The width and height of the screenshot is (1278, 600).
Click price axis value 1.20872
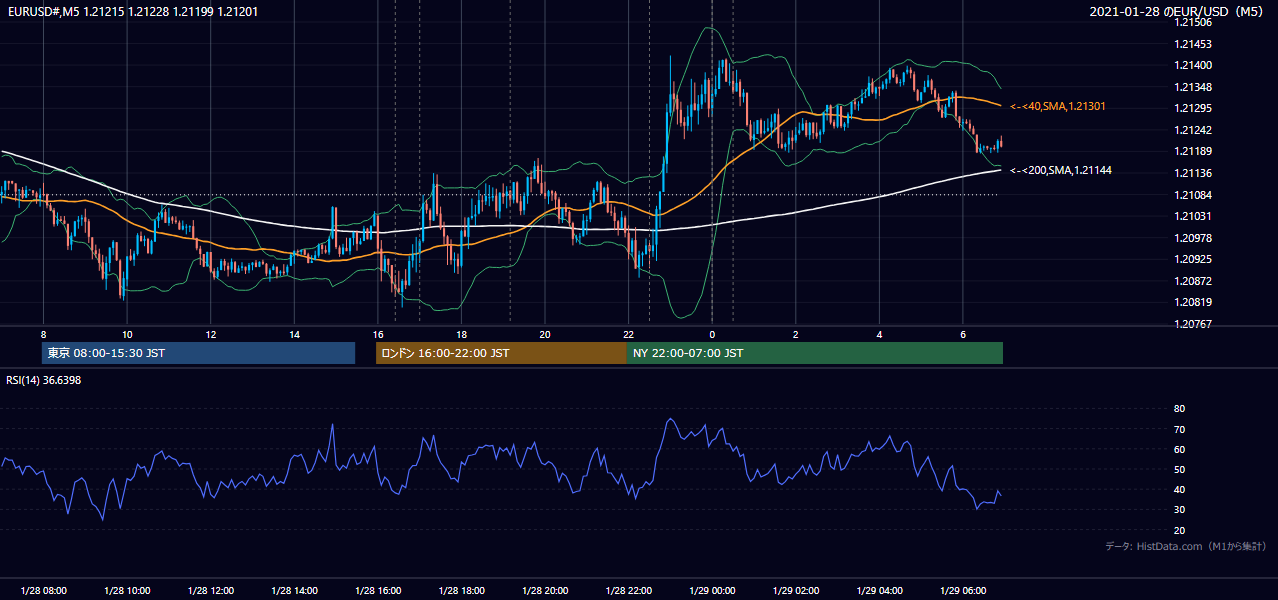click(1193, 281)
